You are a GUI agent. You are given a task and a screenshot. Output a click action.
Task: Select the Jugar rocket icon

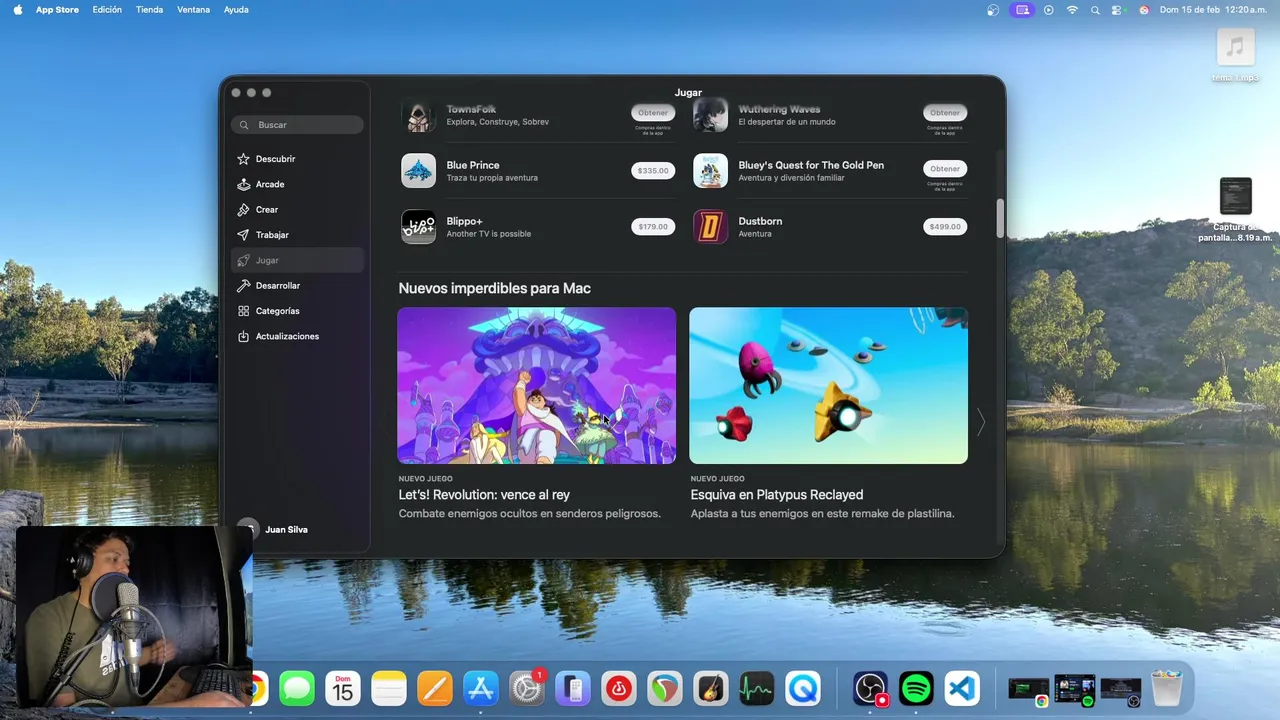pyautogui.click(x=243, y=260)
